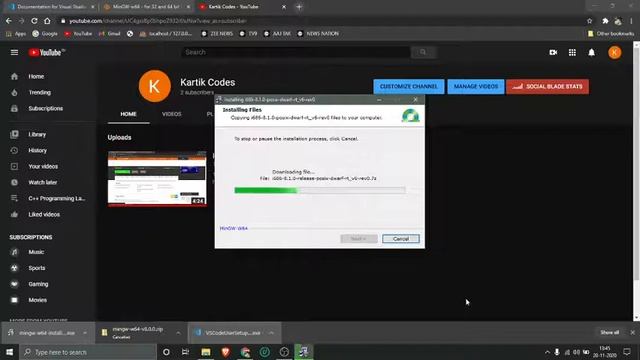Image resolution: width=640 pixels, height=360 pixels.
Task: Click the Windows taskbar search box
Action: 88,352
